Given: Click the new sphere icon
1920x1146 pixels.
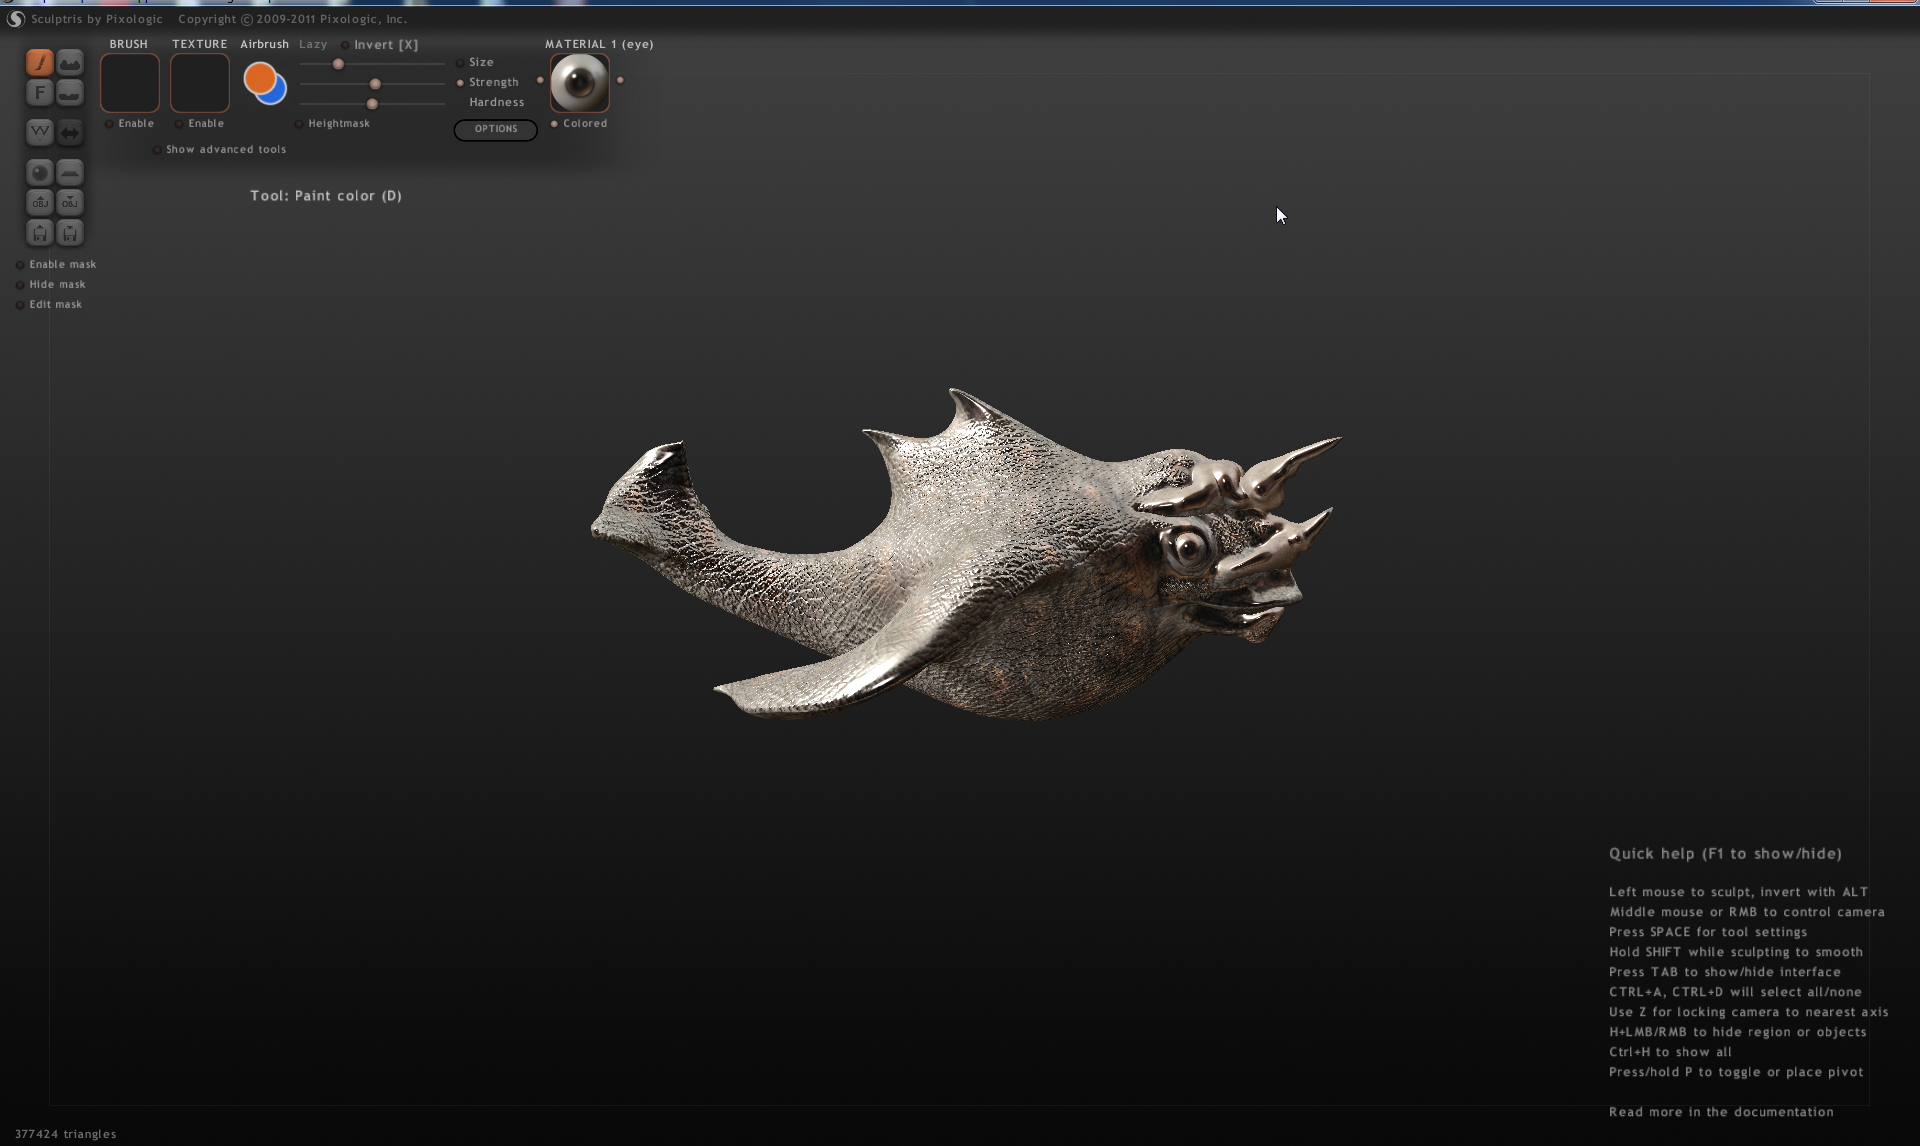Looking at the screenshot, I should 39,173.
